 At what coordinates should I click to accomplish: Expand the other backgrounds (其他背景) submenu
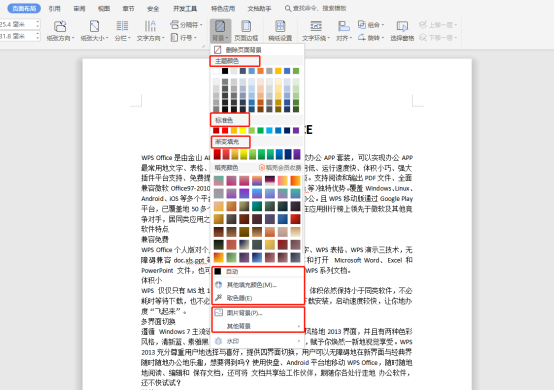click(x=258, y=326)
